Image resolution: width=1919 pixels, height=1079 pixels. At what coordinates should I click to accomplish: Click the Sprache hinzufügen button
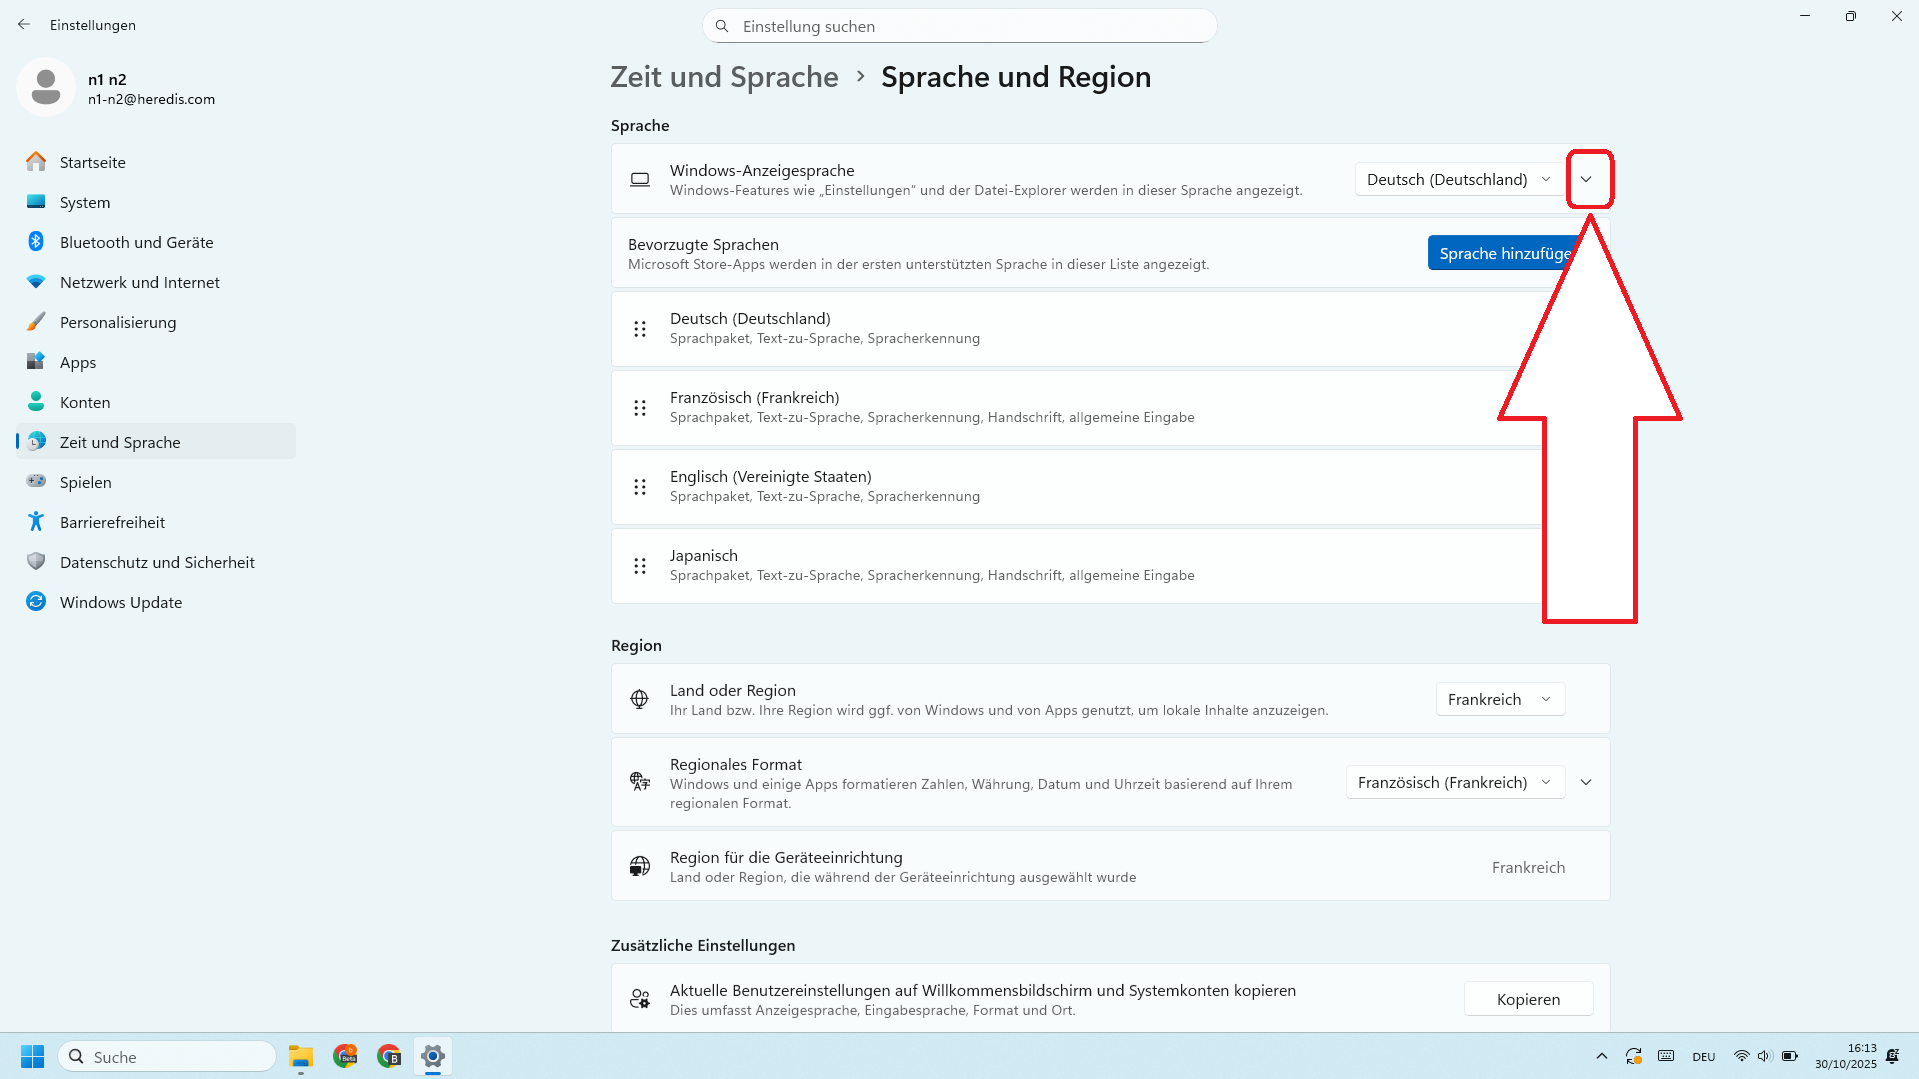1502,254
